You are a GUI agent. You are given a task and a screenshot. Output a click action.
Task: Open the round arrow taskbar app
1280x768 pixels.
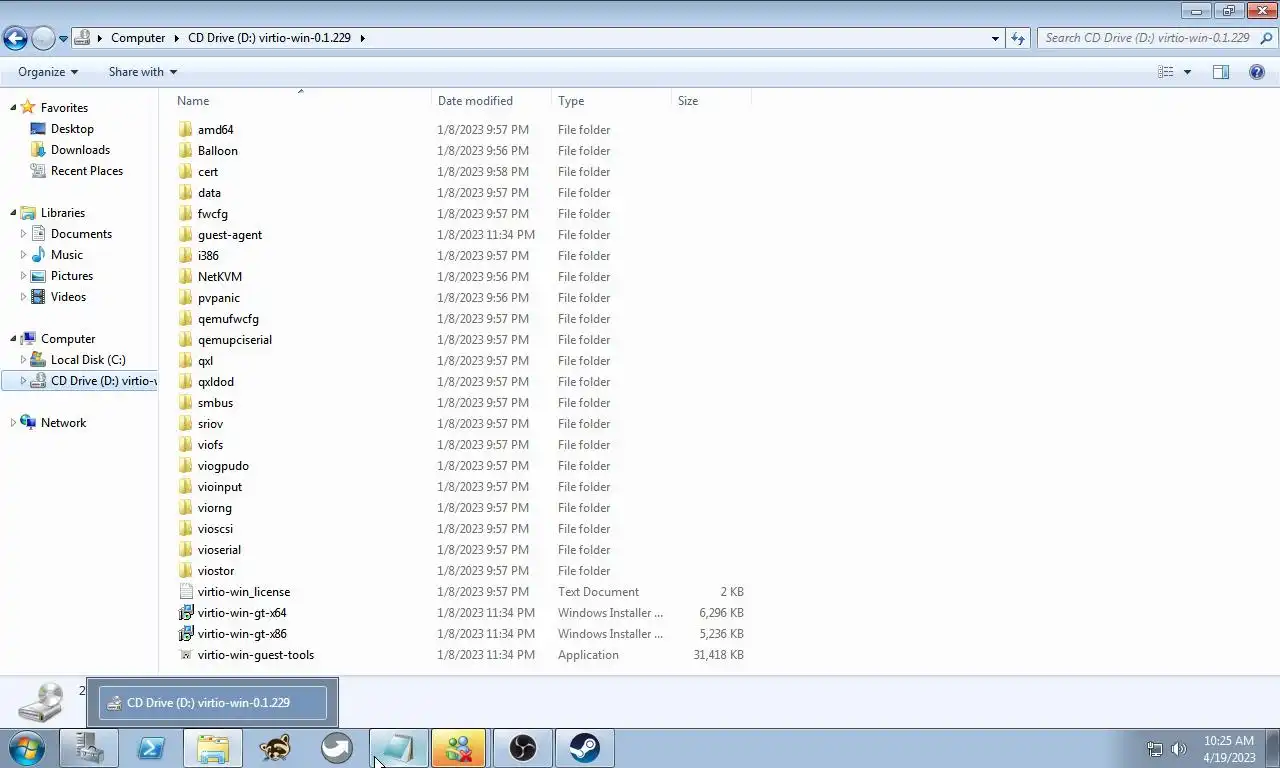[337, 748]
